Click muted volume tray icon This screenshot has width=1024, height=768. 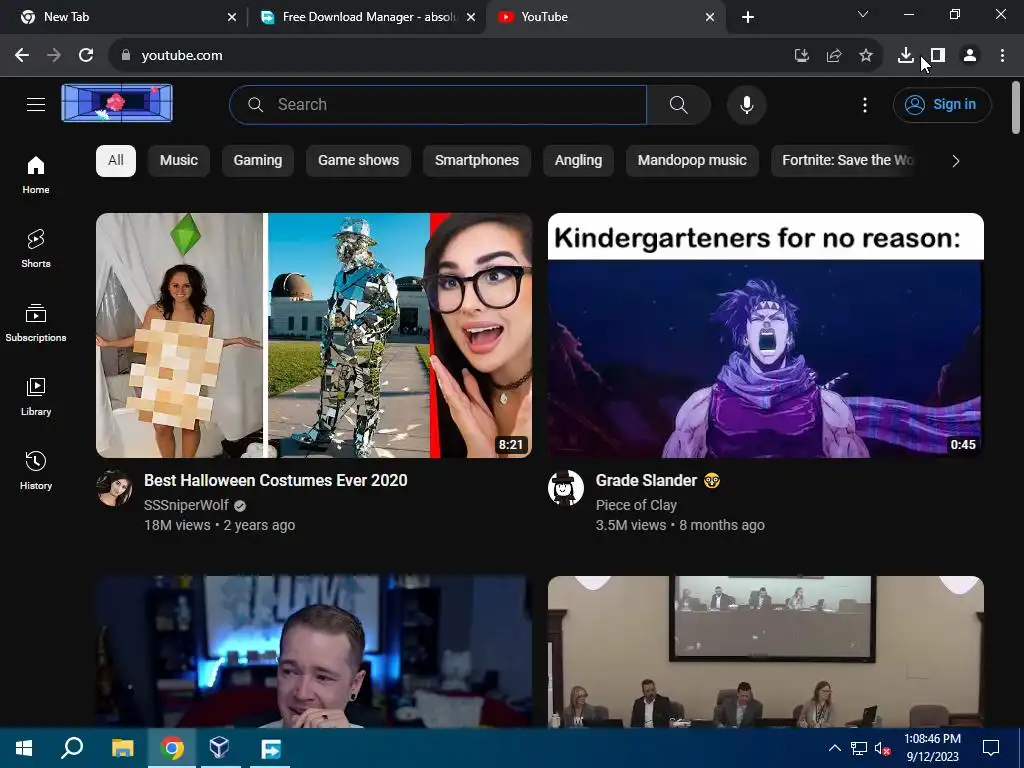tap(882, 748)
